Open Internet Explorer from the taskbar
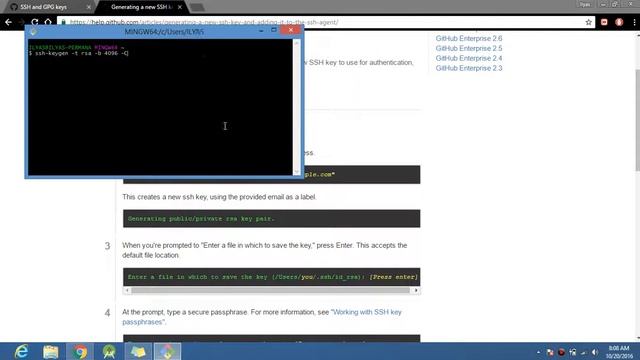 (21, 351)
